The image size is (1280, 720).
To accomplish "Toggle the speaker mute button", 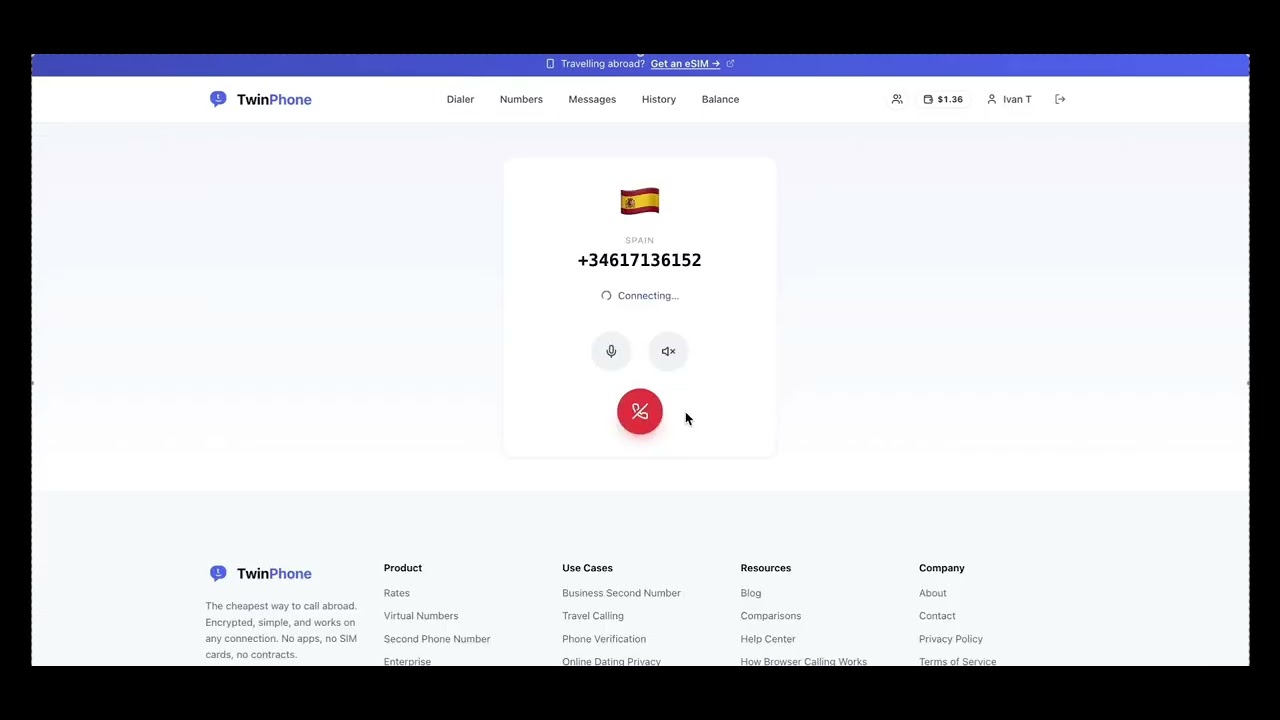I will pyautogui.click(x=668, y=351).
